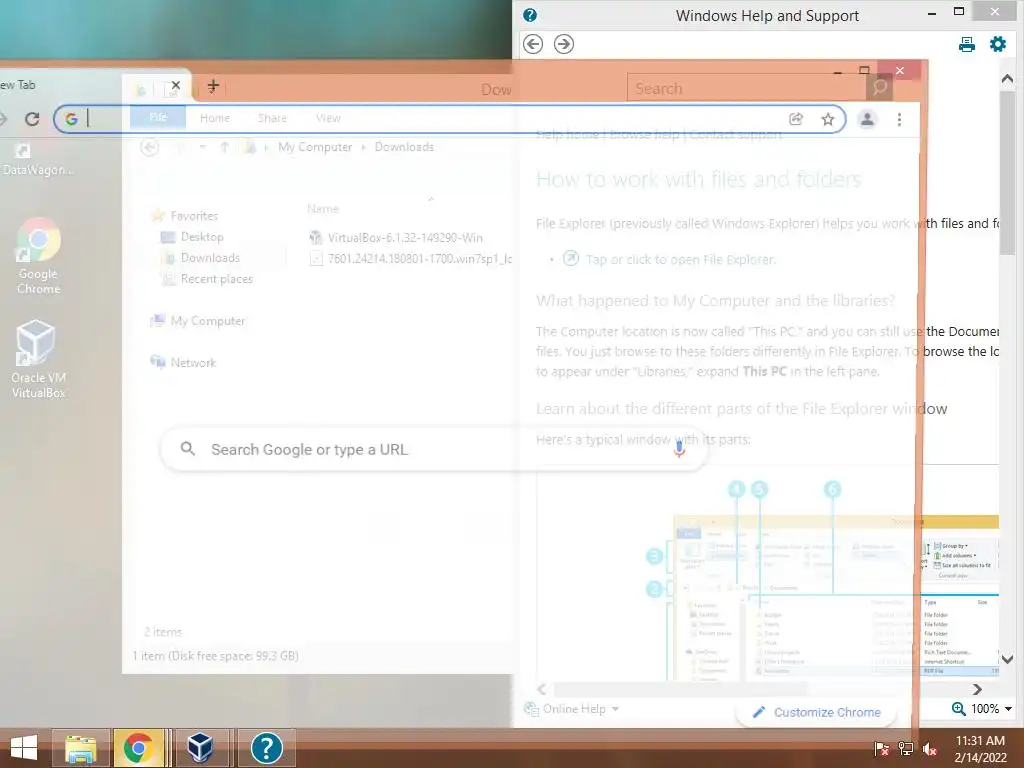Open Chrome three-dot menu
The height and width of the screenshot is (768, 1024).
click(x=899, y=119)
